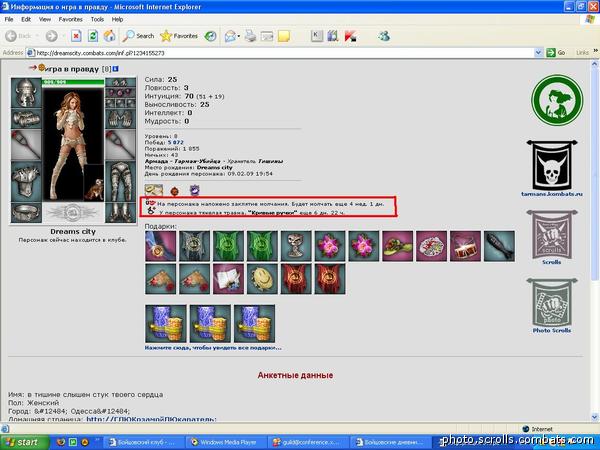Click the Forward arrow button

[x=52, y=36]
